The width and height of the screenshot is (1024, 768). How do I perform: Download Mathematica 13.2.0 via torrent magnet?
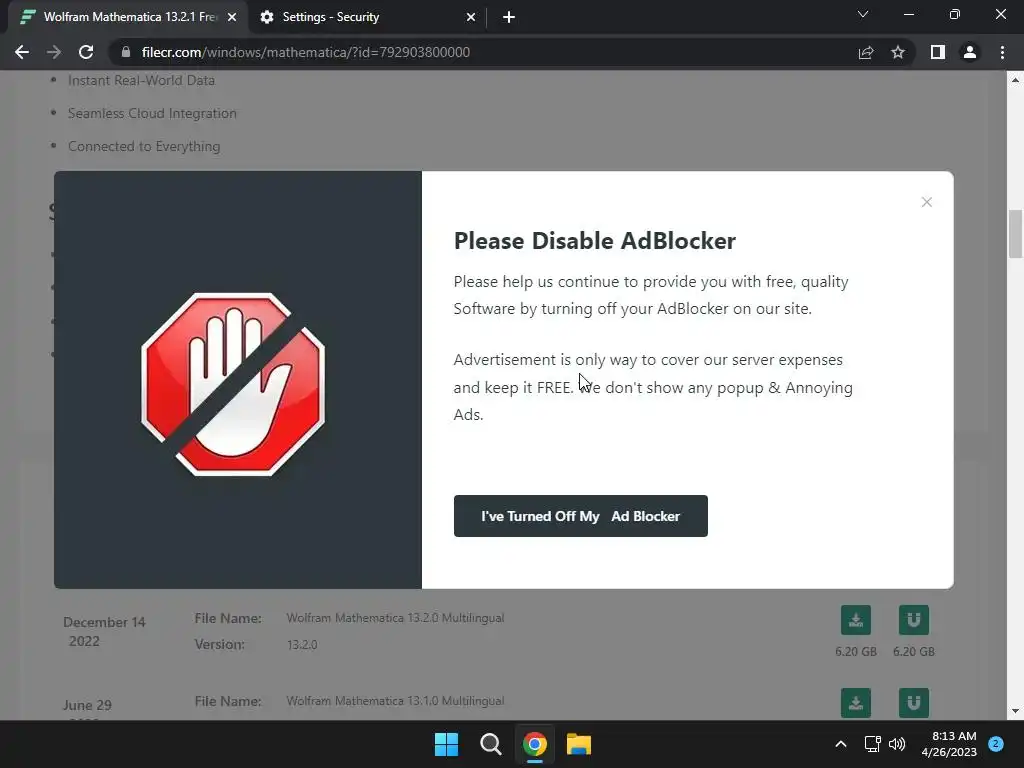point(914,620)
